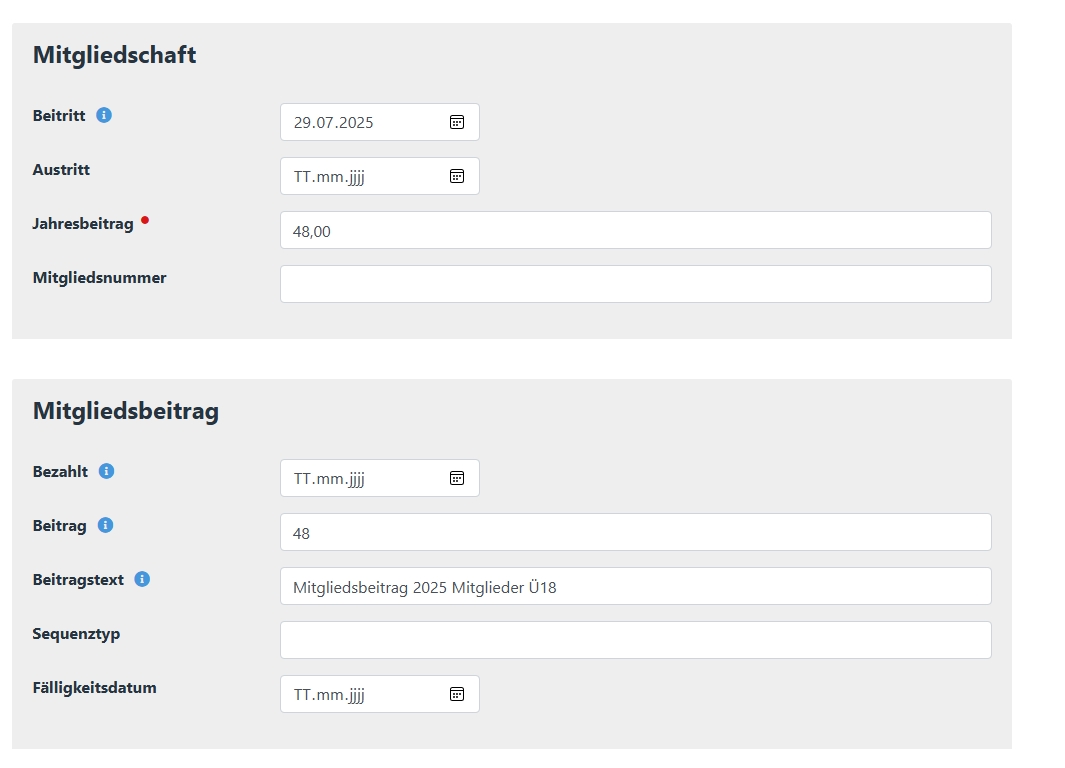The image size is (1065, 768).
Task: Click the empty Mitgliedsnummer field
Action: [636, 284]
